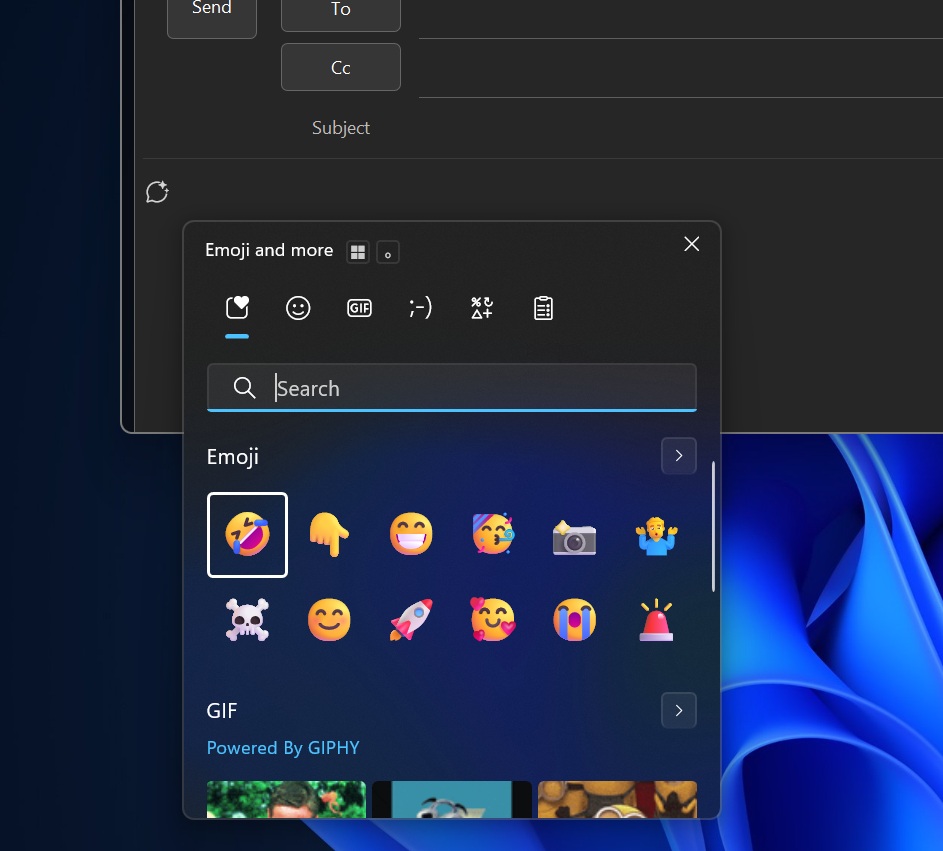Select the partying face emoji
Viewport: 943px width, 851px height.
click(493, 535)
